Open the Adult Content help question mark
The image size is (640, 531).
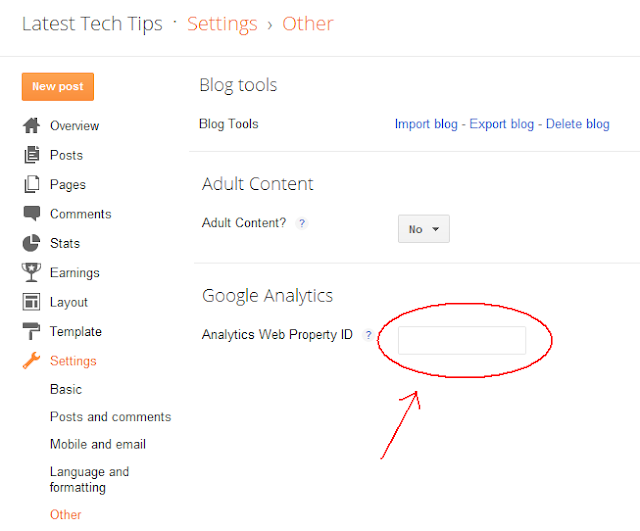[x=302, y=224]
